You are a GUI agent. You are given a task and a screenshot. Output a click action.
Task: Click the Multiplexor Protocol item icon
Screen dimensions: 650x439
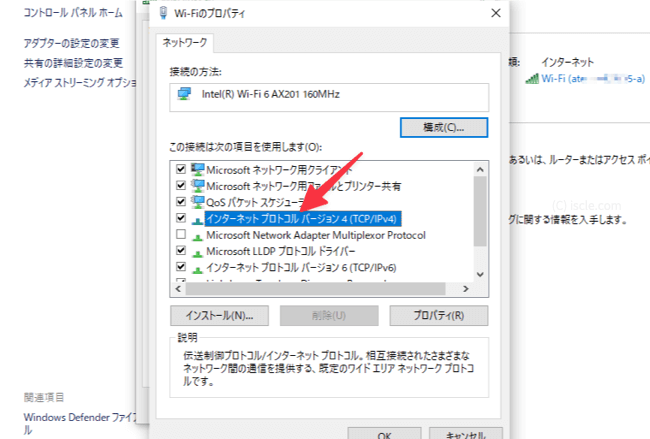(197, 237)
